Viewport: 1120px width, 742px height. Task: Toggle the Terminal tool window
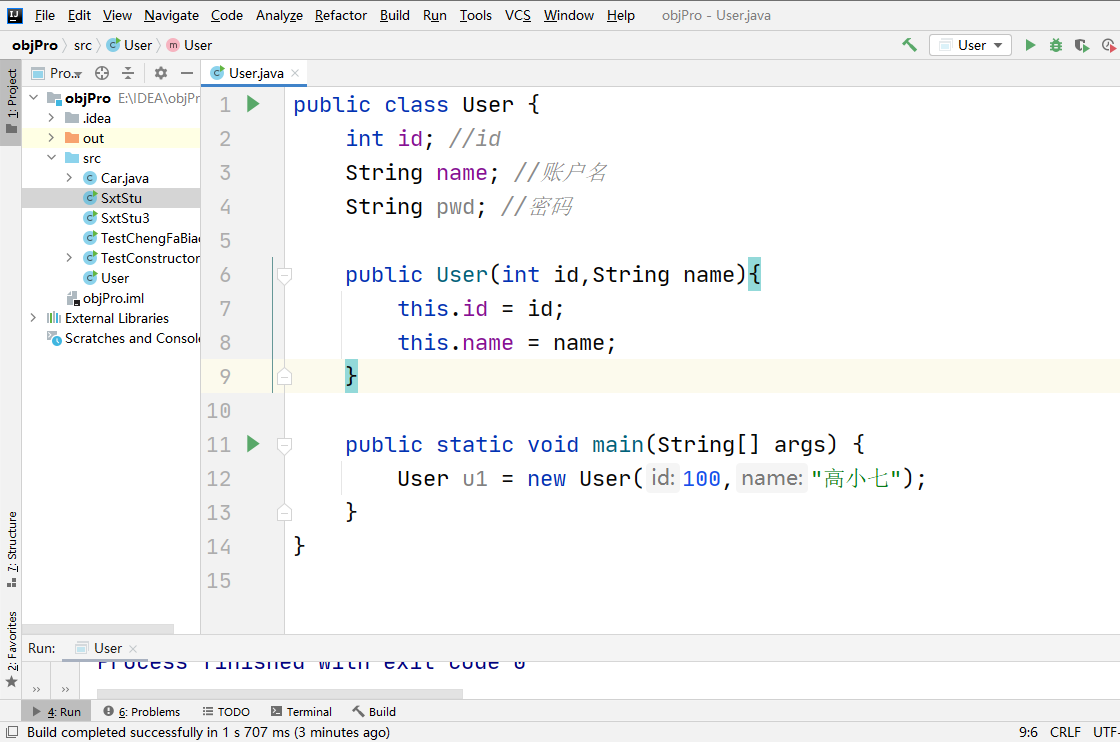(x=301, y=711)
